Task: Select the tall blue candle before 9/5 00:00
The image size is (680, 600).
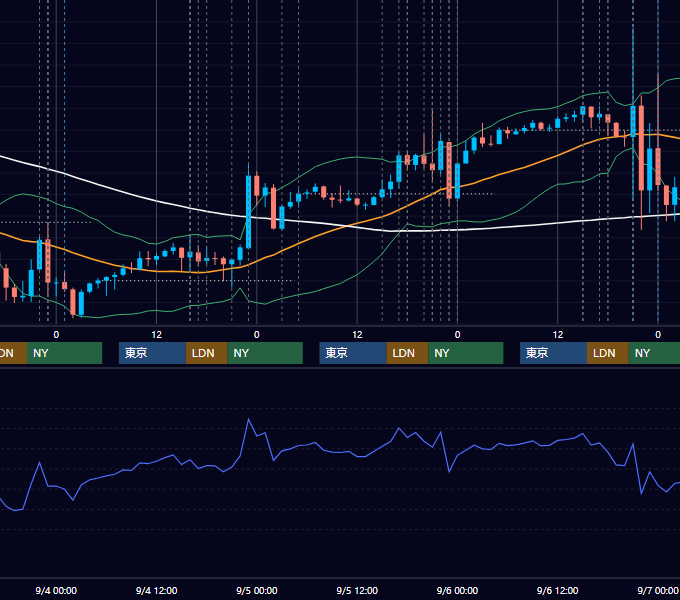Action: point(248,212)
